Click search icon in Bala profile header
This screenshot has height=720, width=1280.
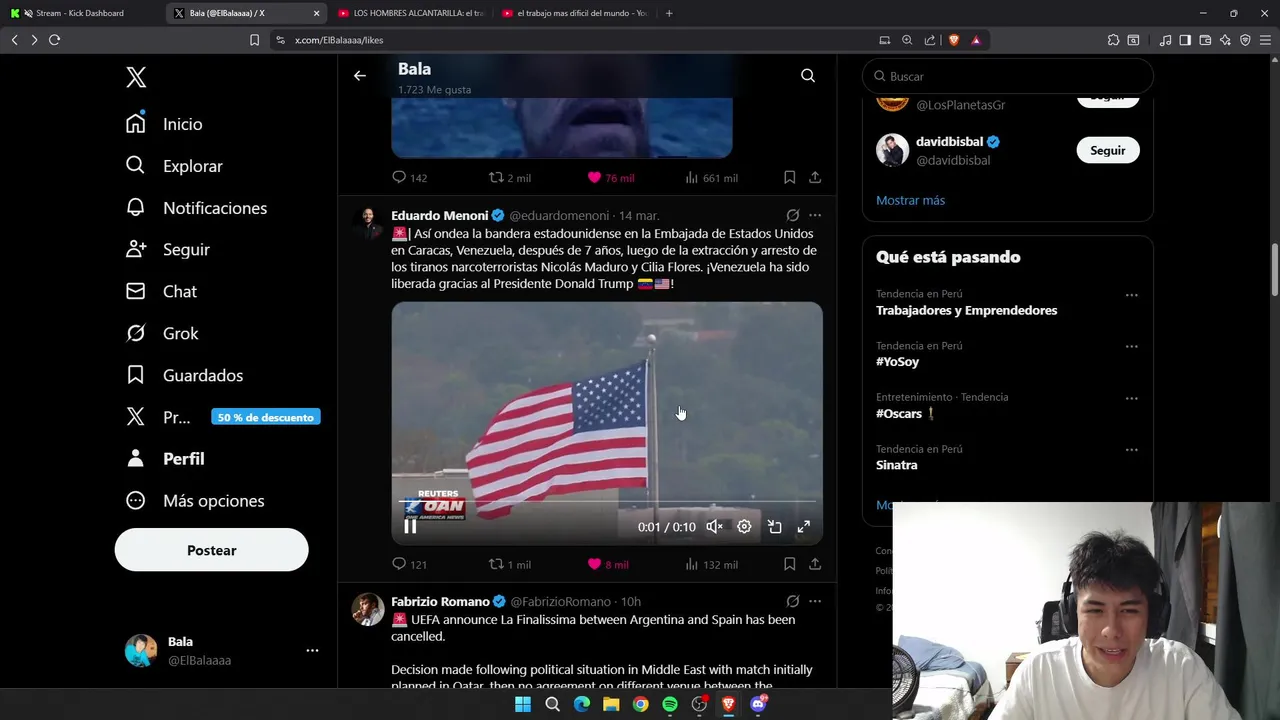click(x=808, y=76)
